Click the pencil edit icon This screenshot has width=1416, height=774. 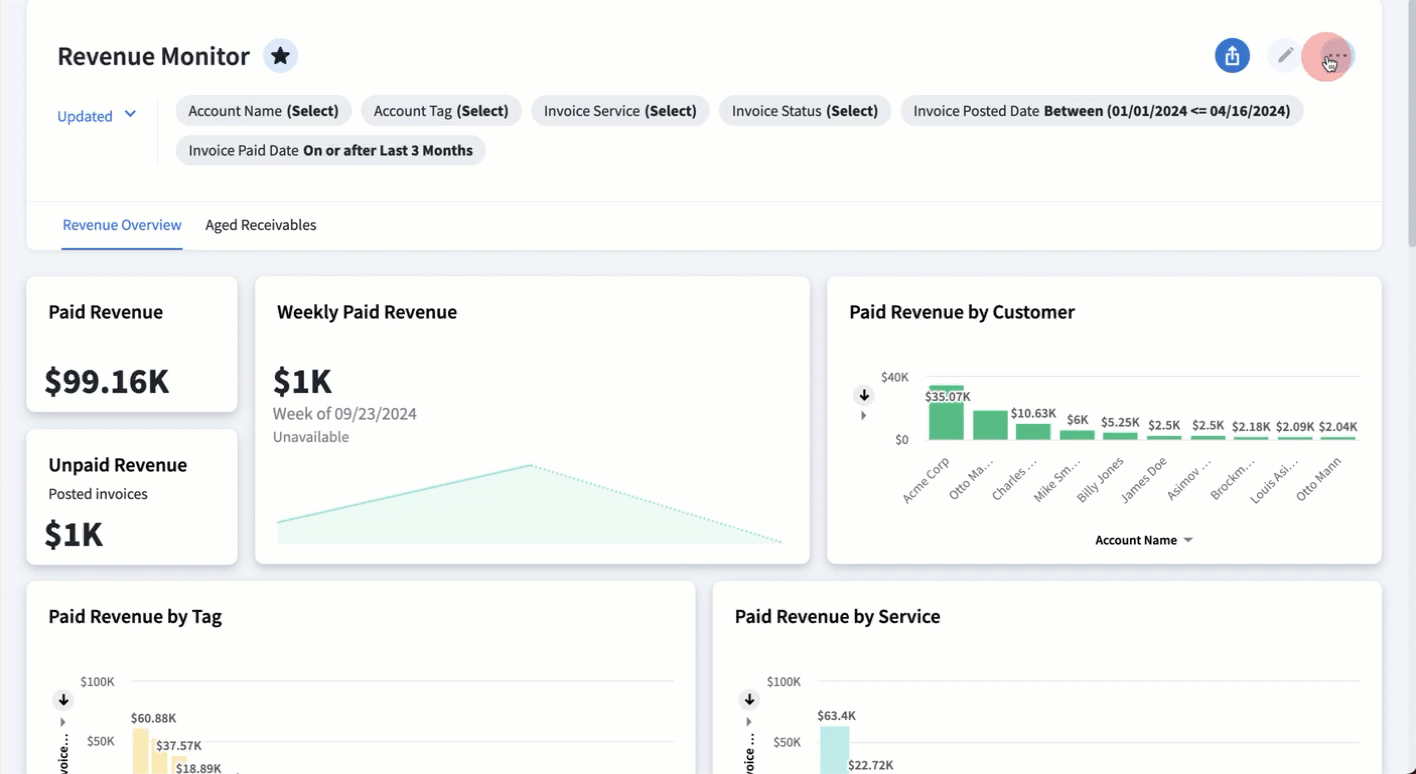point(1285,56)
